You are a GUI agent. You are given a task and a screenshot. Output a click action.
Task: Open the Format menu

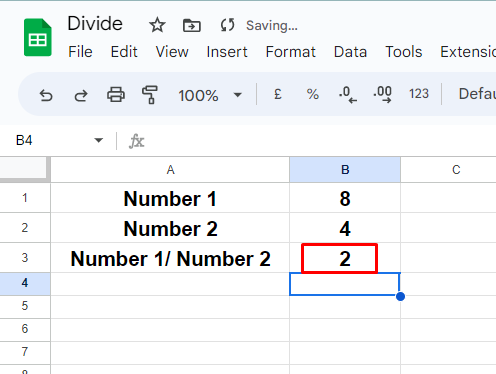pos(291,52)
